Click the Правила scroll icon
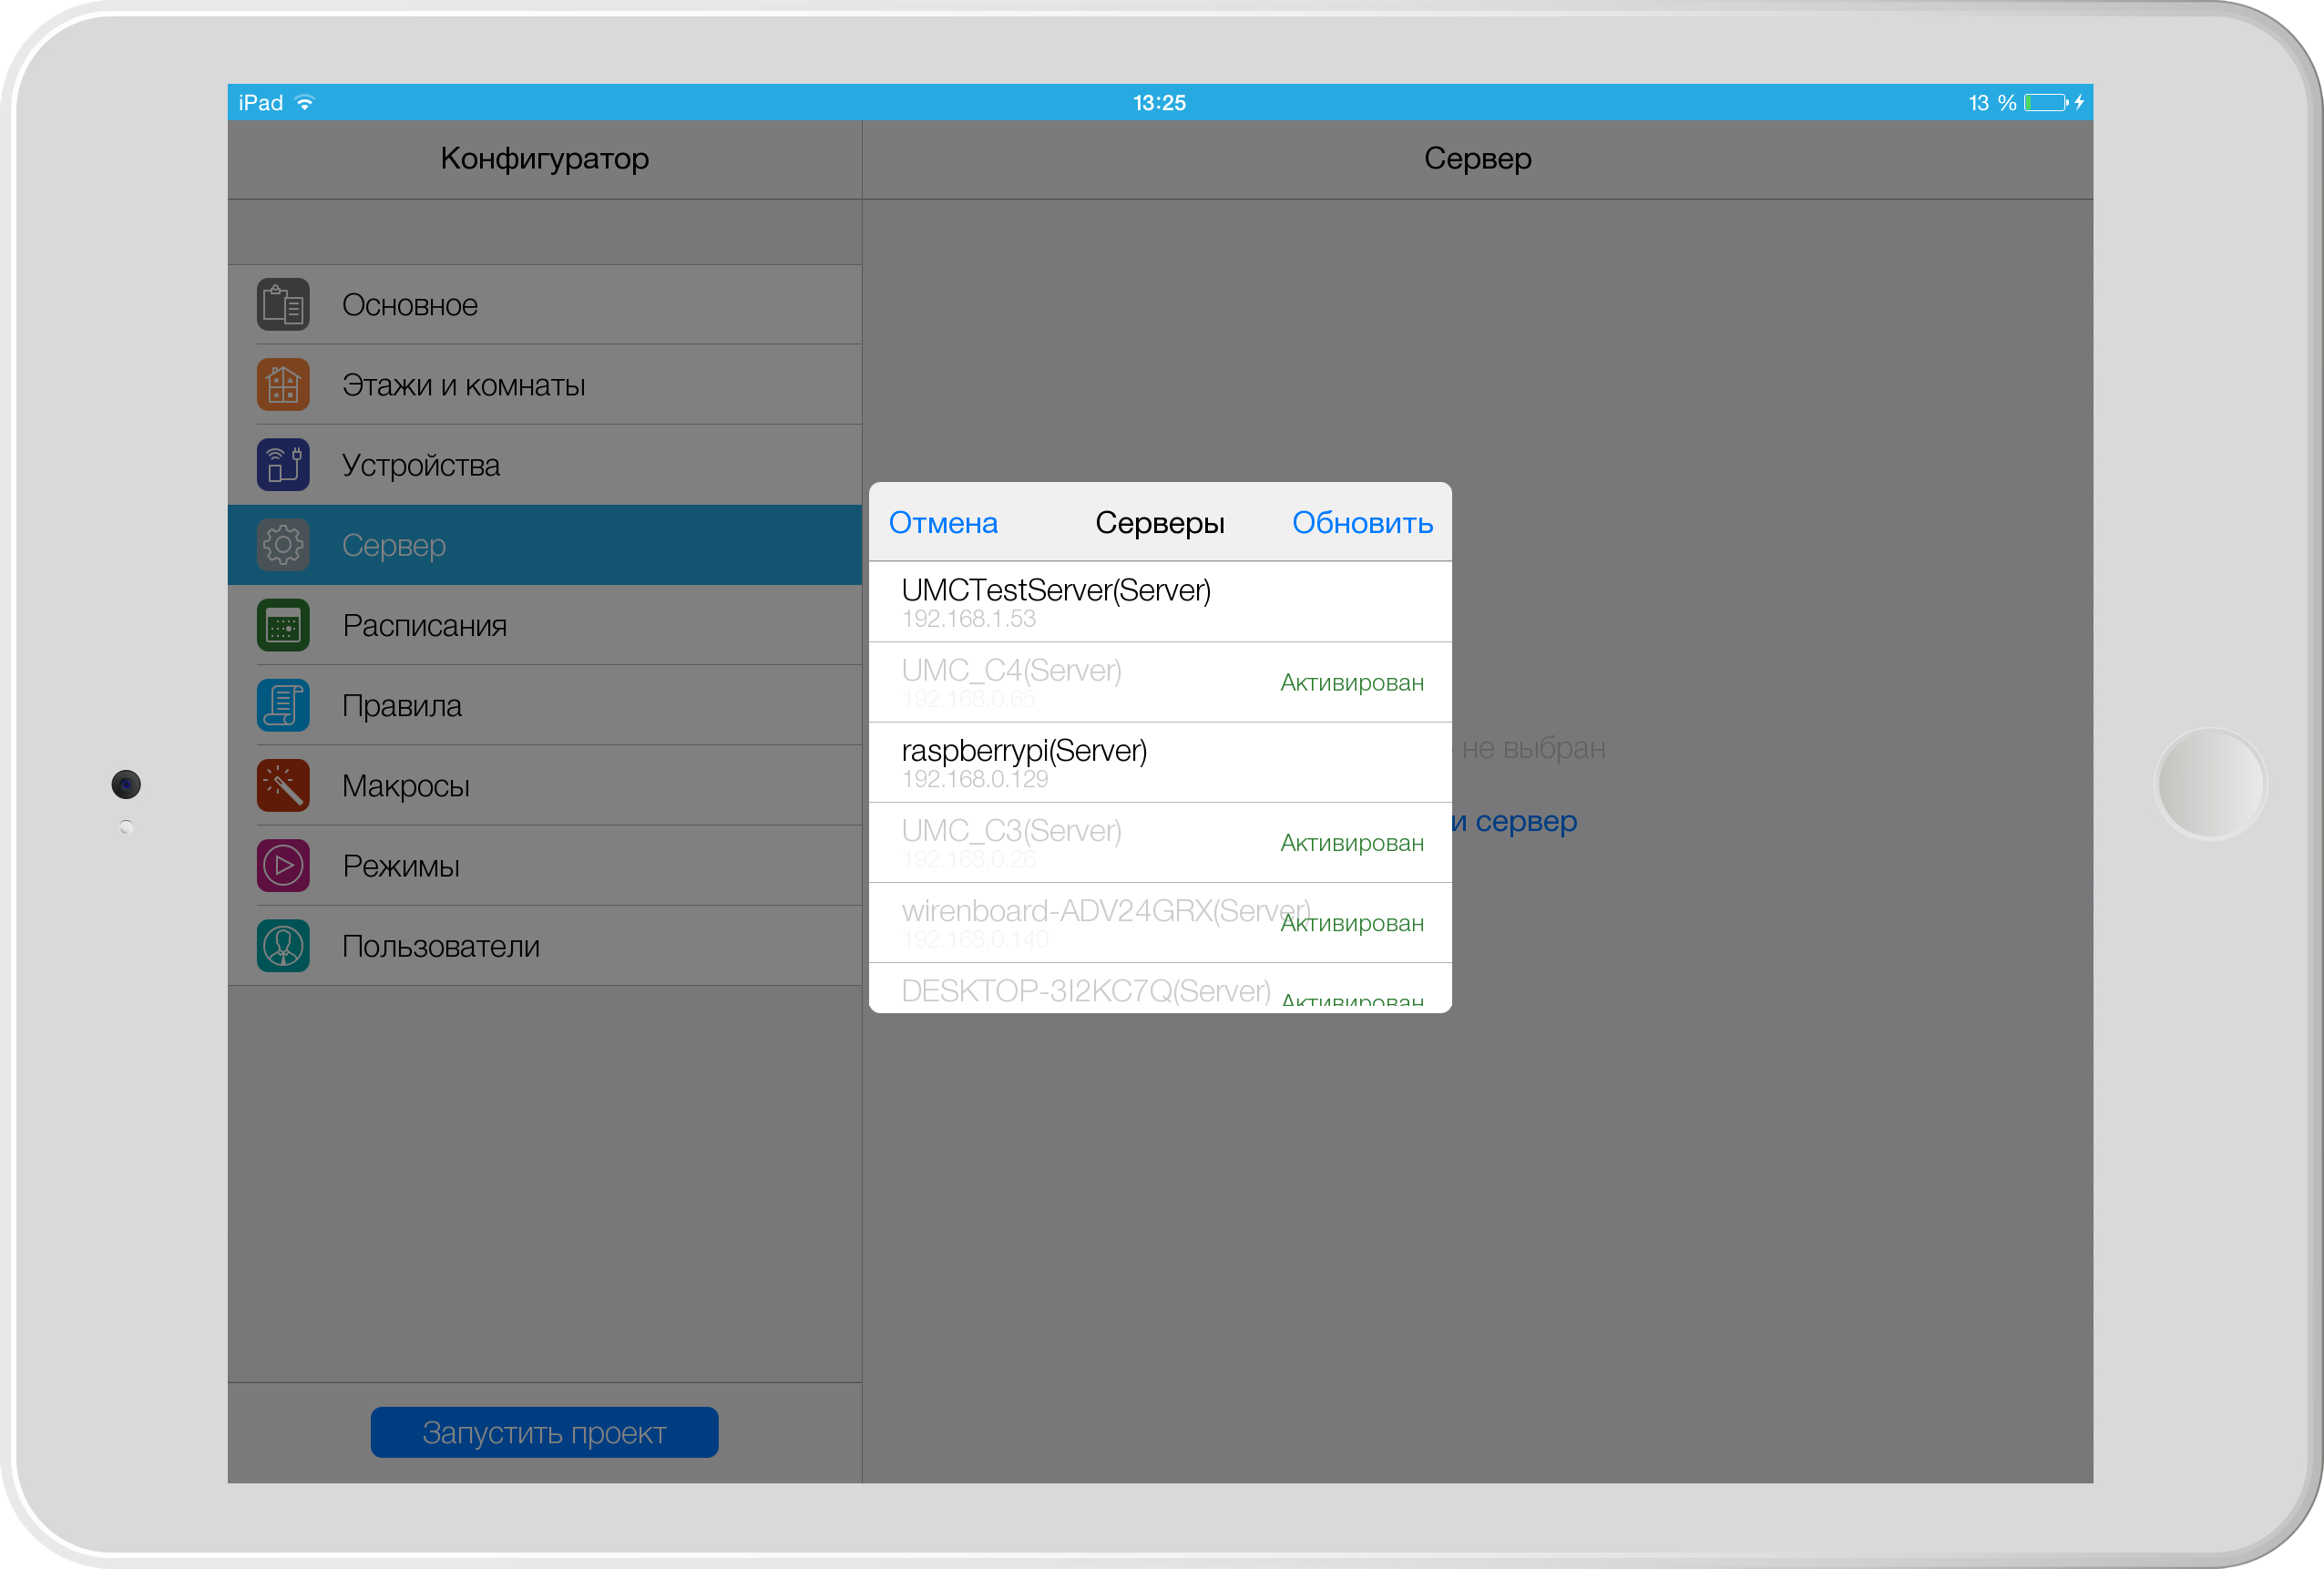 283,705
